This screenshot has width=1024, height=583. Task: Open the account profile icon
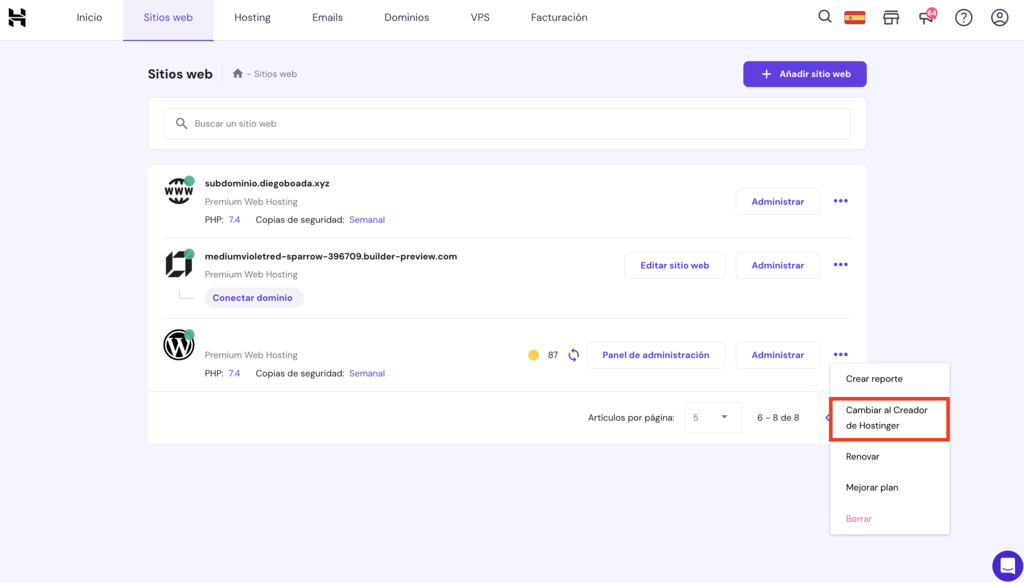click(x=999, y=17)
